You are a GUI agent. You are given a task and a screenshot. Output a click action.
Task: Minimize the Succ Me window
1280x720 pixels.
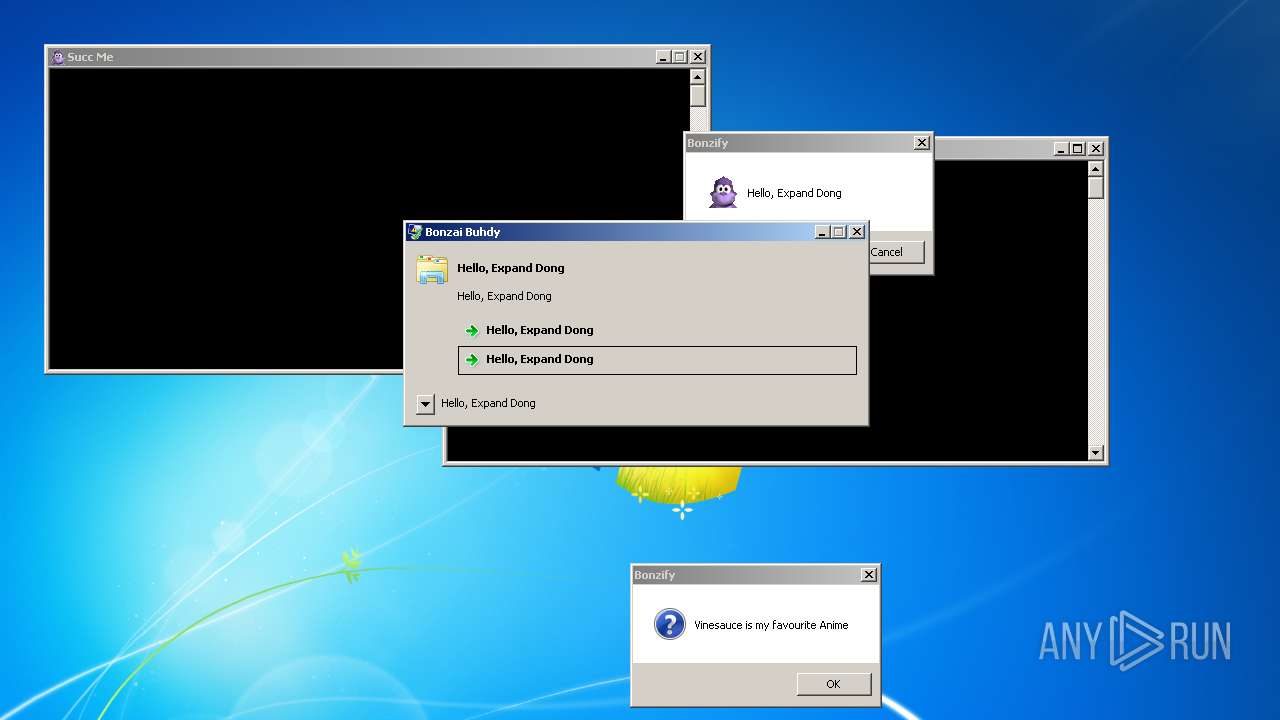pyautogui.click(x=663, y=57)
